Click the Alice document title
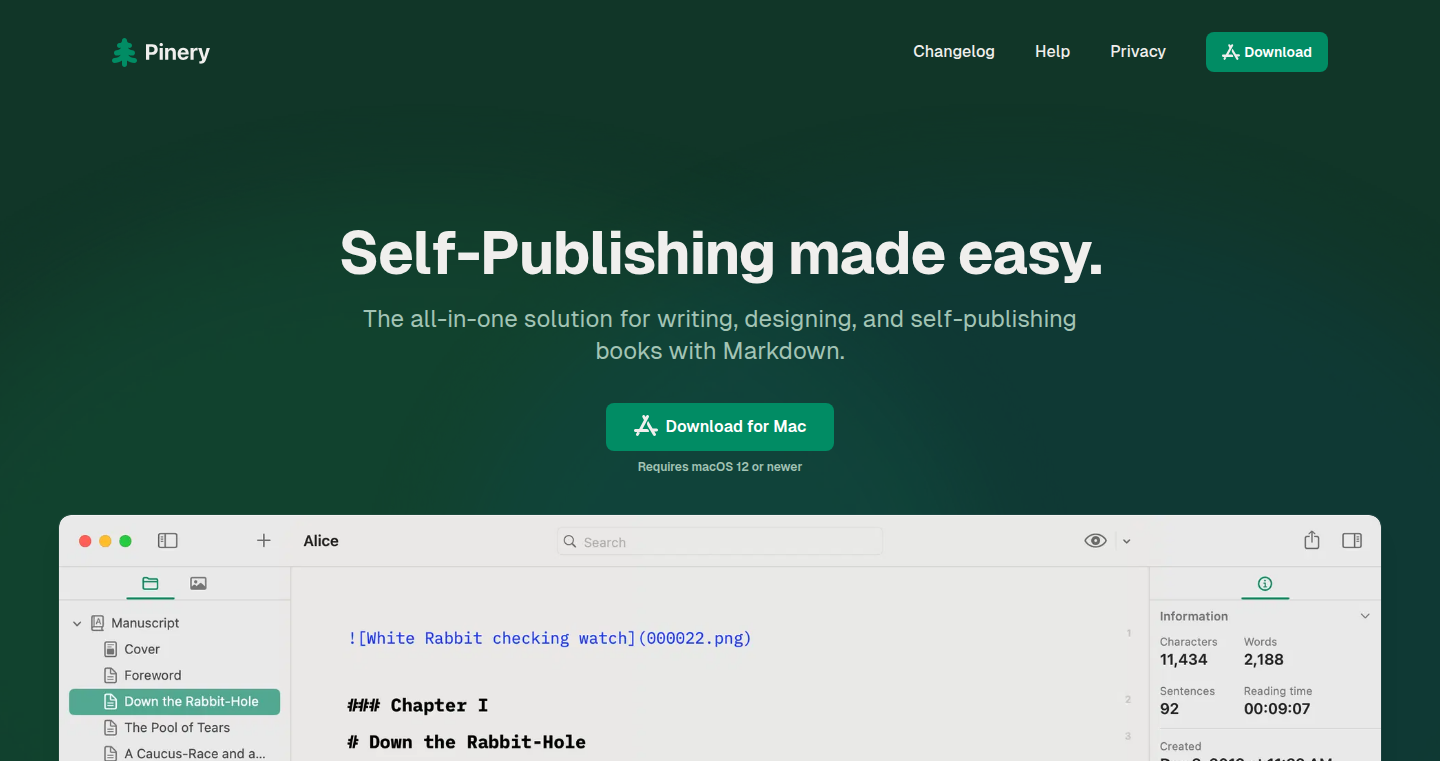The height and width of the screenshot is (761, 1440). (321, 541)
